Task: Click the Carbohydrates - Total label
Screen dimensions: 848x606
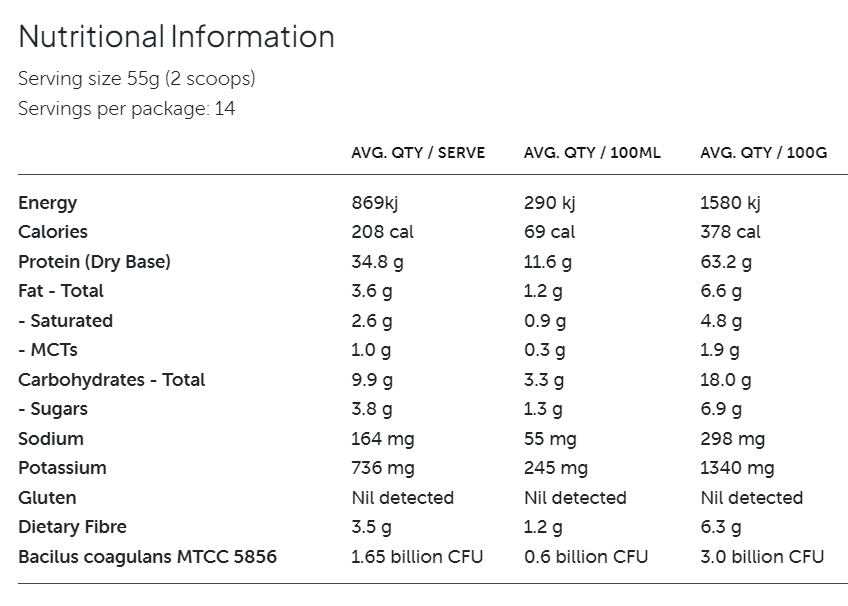Action: point(111,380)
